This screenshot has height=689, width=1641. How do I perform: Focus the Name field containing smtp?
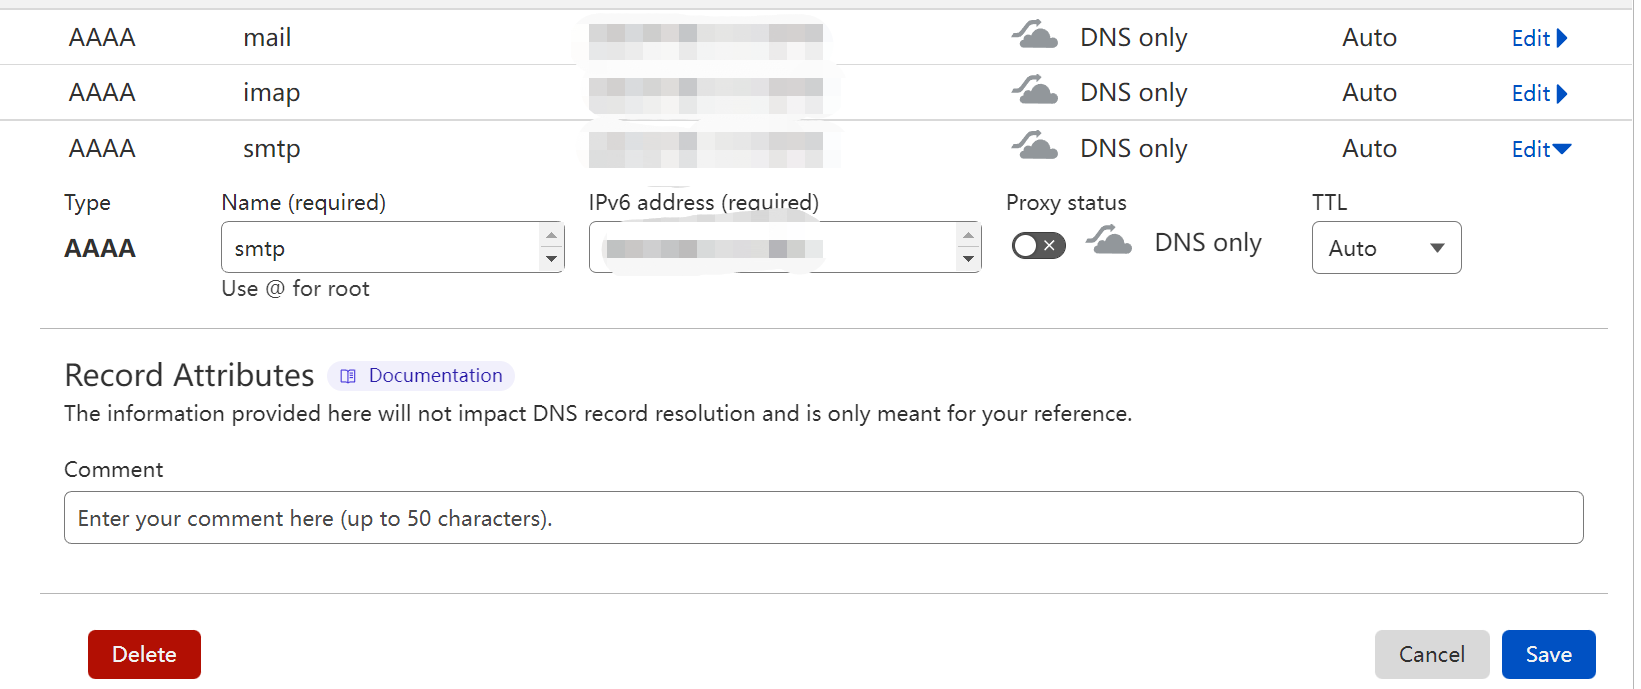(x=380, y=247)
